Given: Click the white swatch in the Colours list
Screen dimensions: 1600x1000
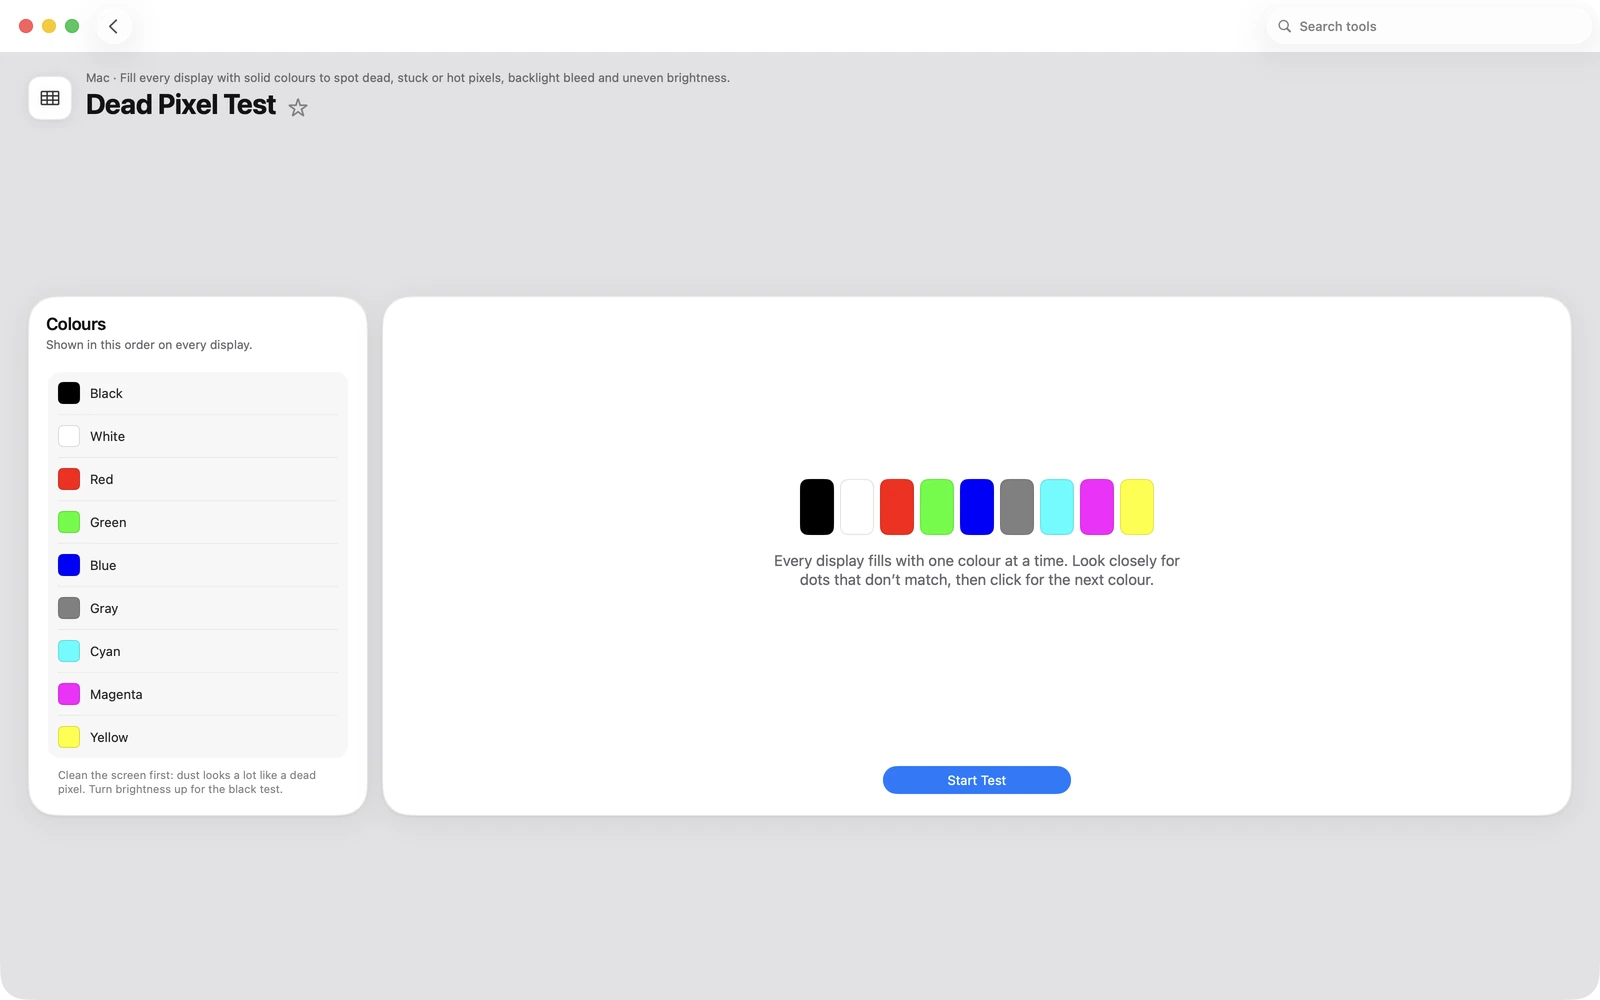Looking at the screenshot, I should [x=69, y=436].
